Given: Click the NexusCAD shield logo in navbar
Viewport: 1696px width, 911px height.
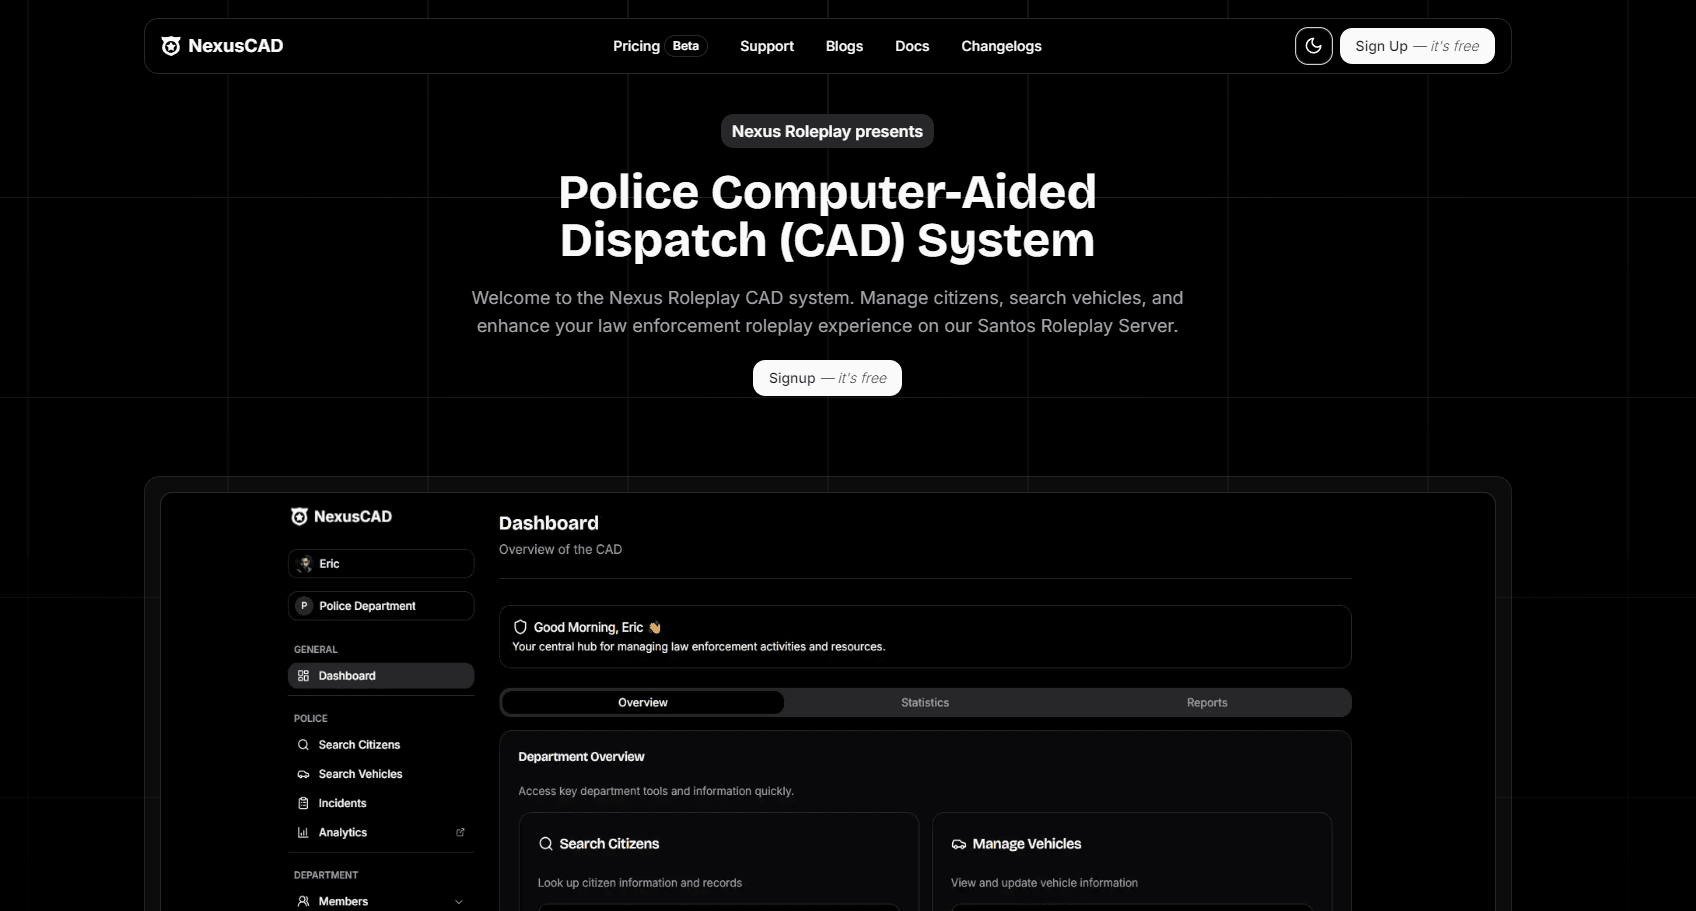Looking at the screenshot, I should [171, 46].
